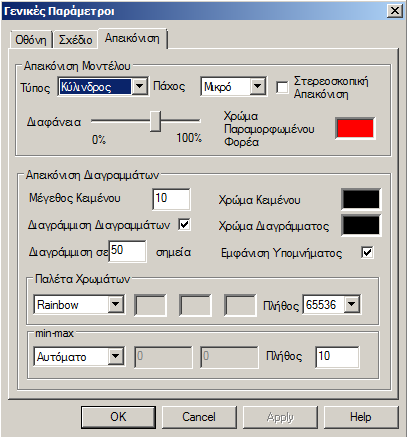The image size is (407, 437).
Task: Toggle Διαγράμμιση Διαγραμμάτων checkbox
Action: (x=184, y=225)
